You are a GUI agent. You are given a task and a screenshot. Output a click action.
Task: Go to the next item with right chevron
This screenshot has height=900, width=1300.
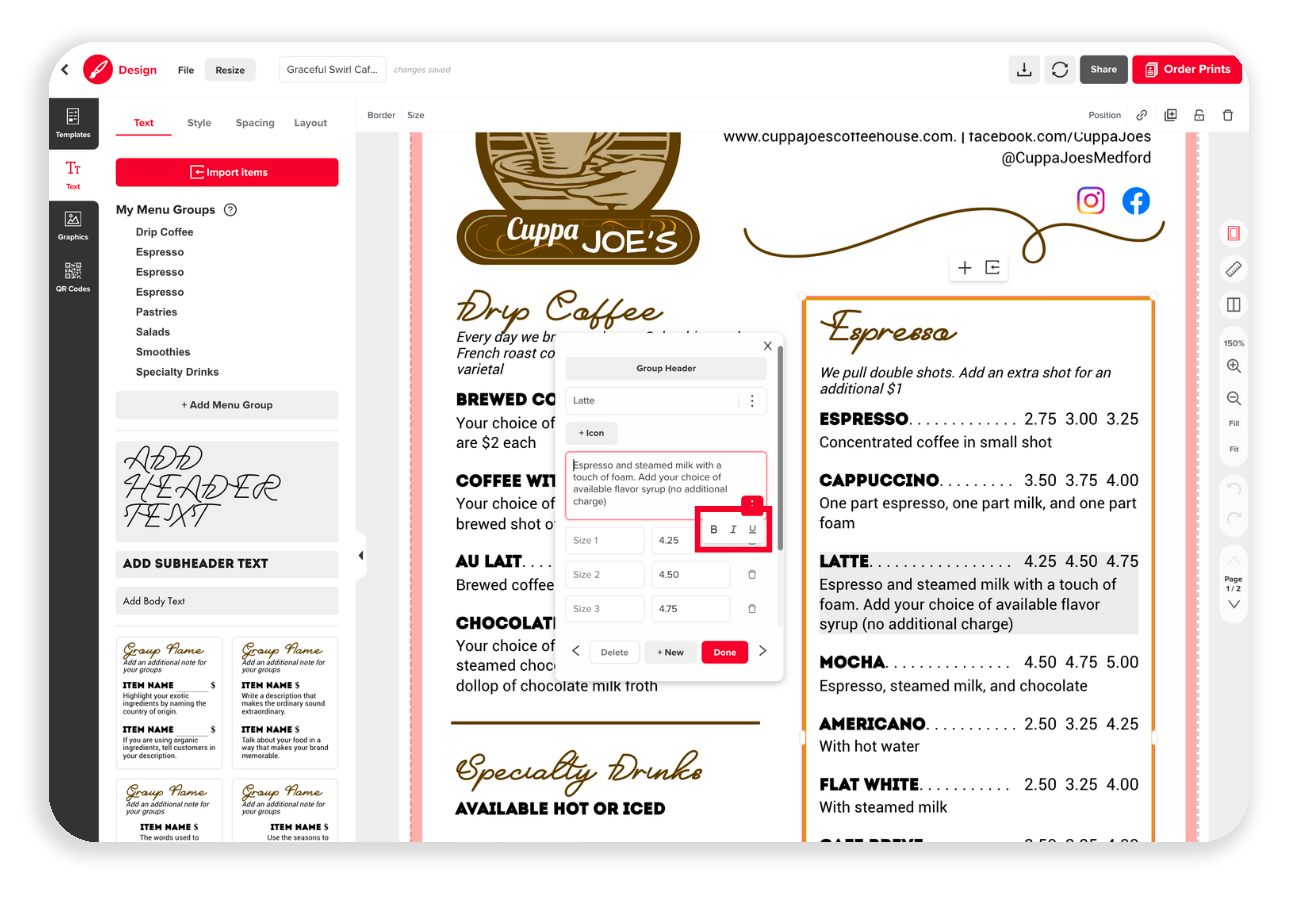click(762, 651)
